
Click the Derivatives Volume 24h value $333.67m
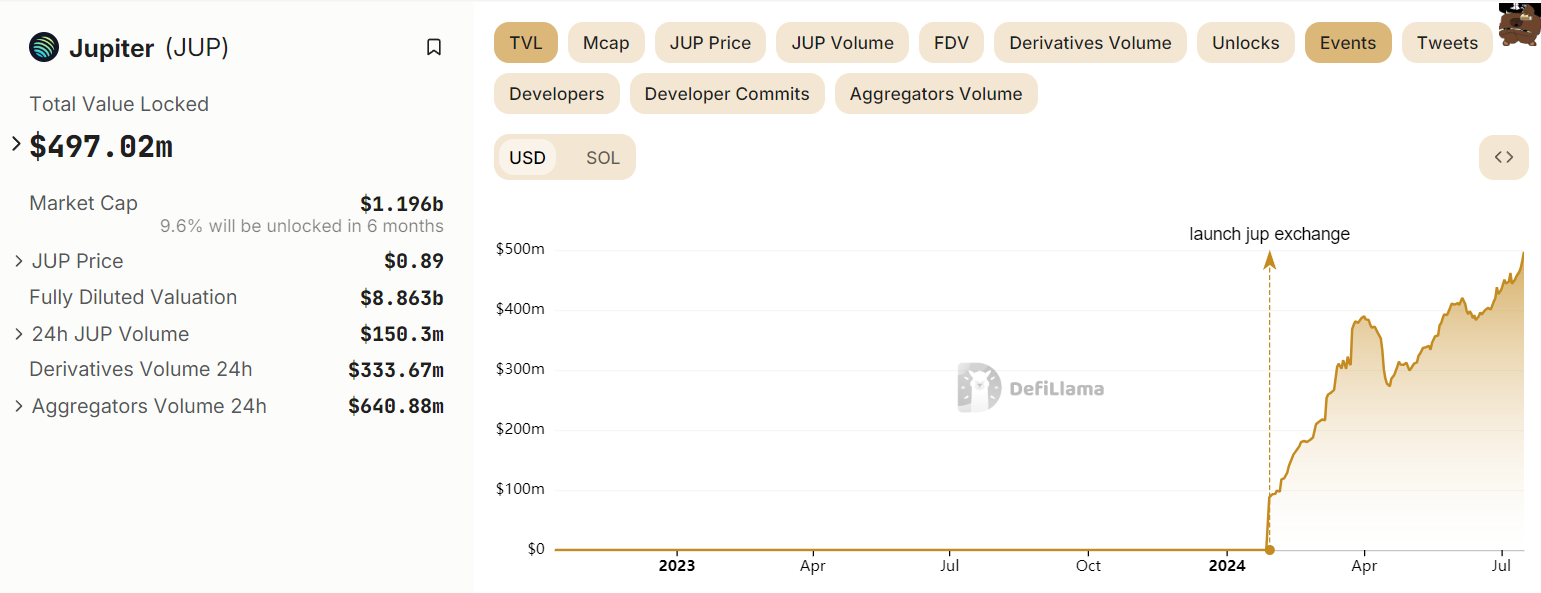pyautogui.click(x=396, y=370)
